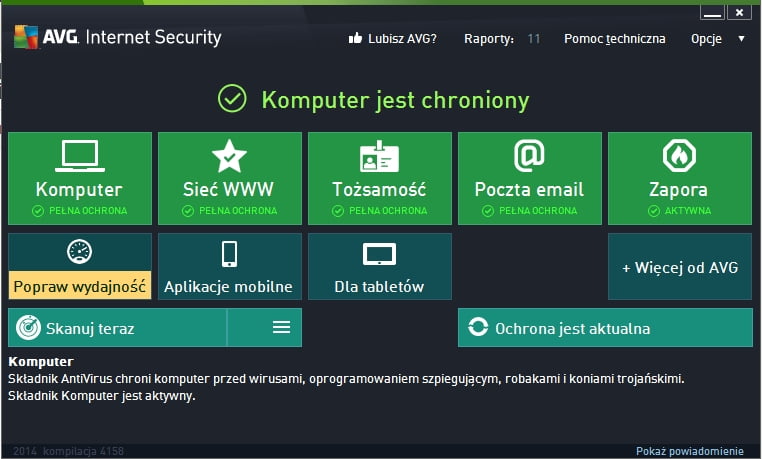Image resolution: width=762 pixels, height=459 pixels.
Task: Click the refresh arrows icon for update
Action: (478, 327)
